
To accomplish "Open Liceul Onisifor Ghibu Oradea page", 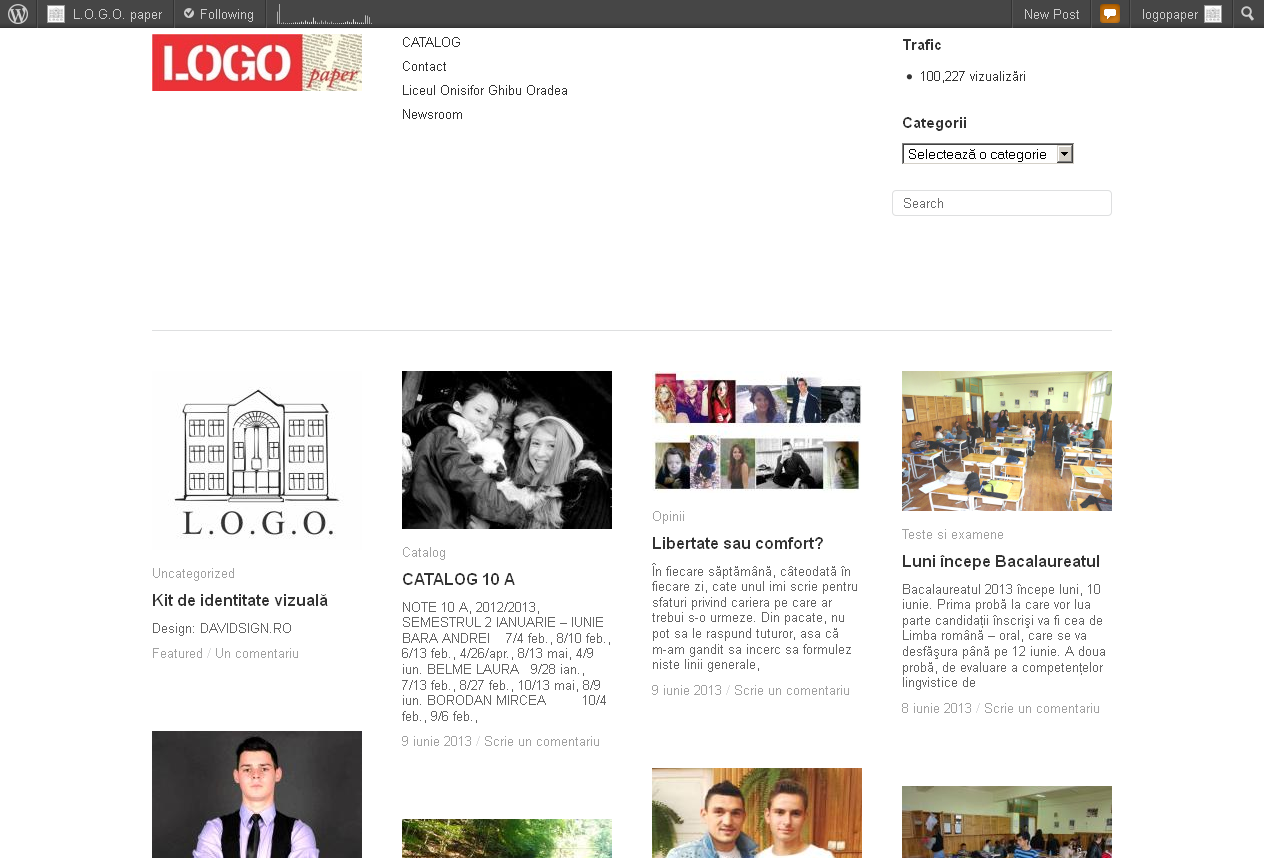I will 485,90.
